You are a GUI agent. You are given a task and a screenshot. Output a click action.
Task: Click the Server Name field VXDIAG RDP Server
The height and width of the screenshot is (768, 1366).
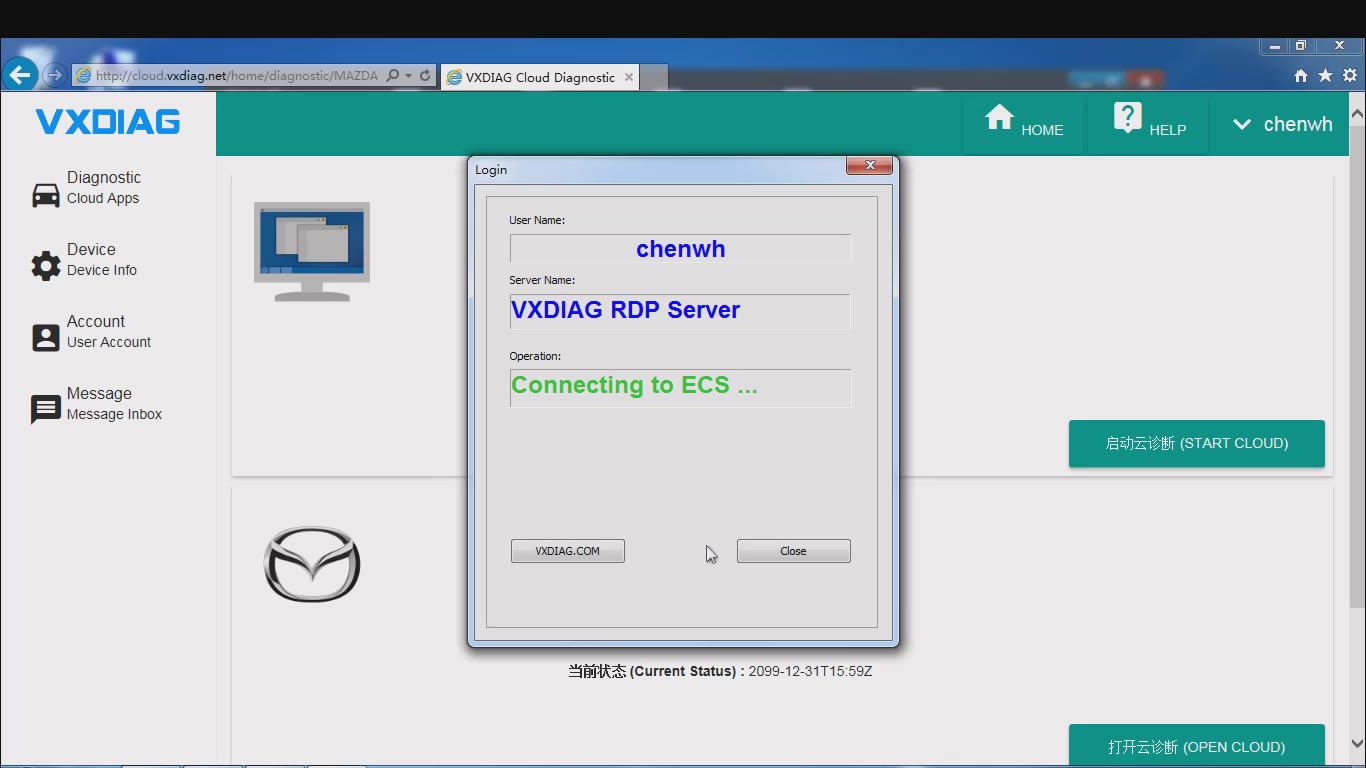click(x=680, y=310)
